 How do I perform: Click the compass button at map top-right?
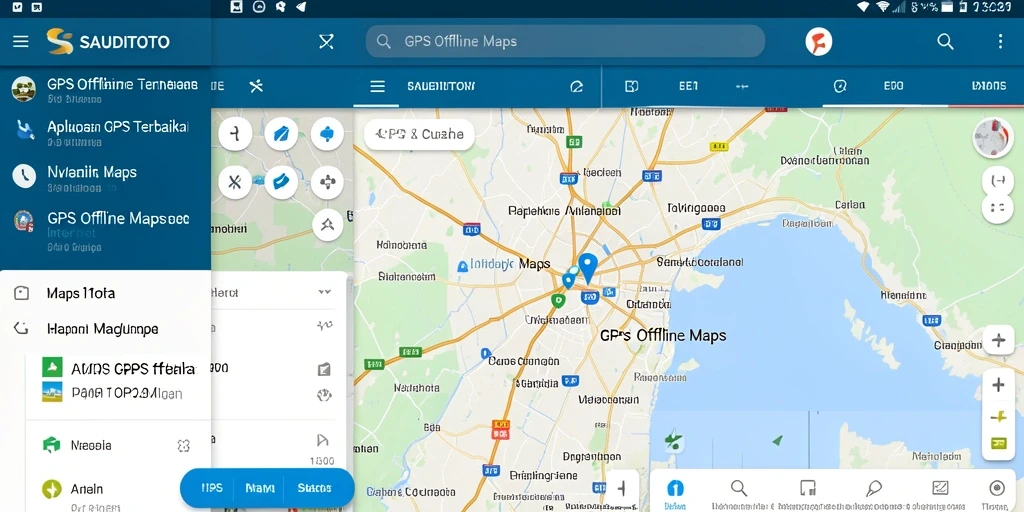coord(993,138)
